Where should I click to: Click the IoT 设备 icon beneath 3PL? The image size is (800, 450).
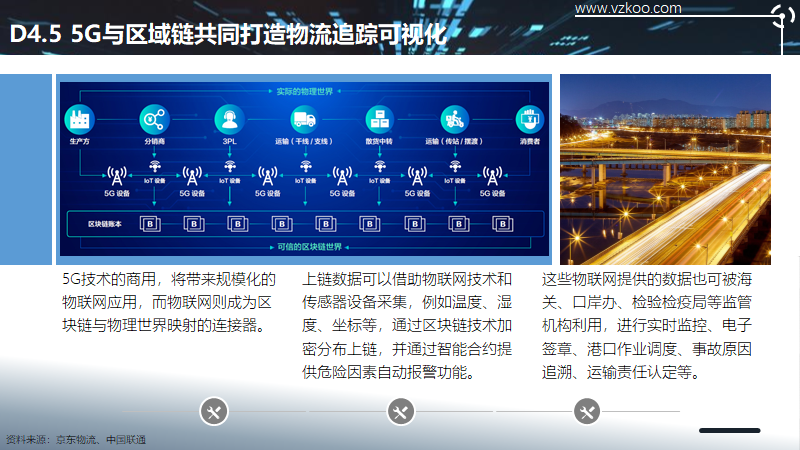click(230, 166)
